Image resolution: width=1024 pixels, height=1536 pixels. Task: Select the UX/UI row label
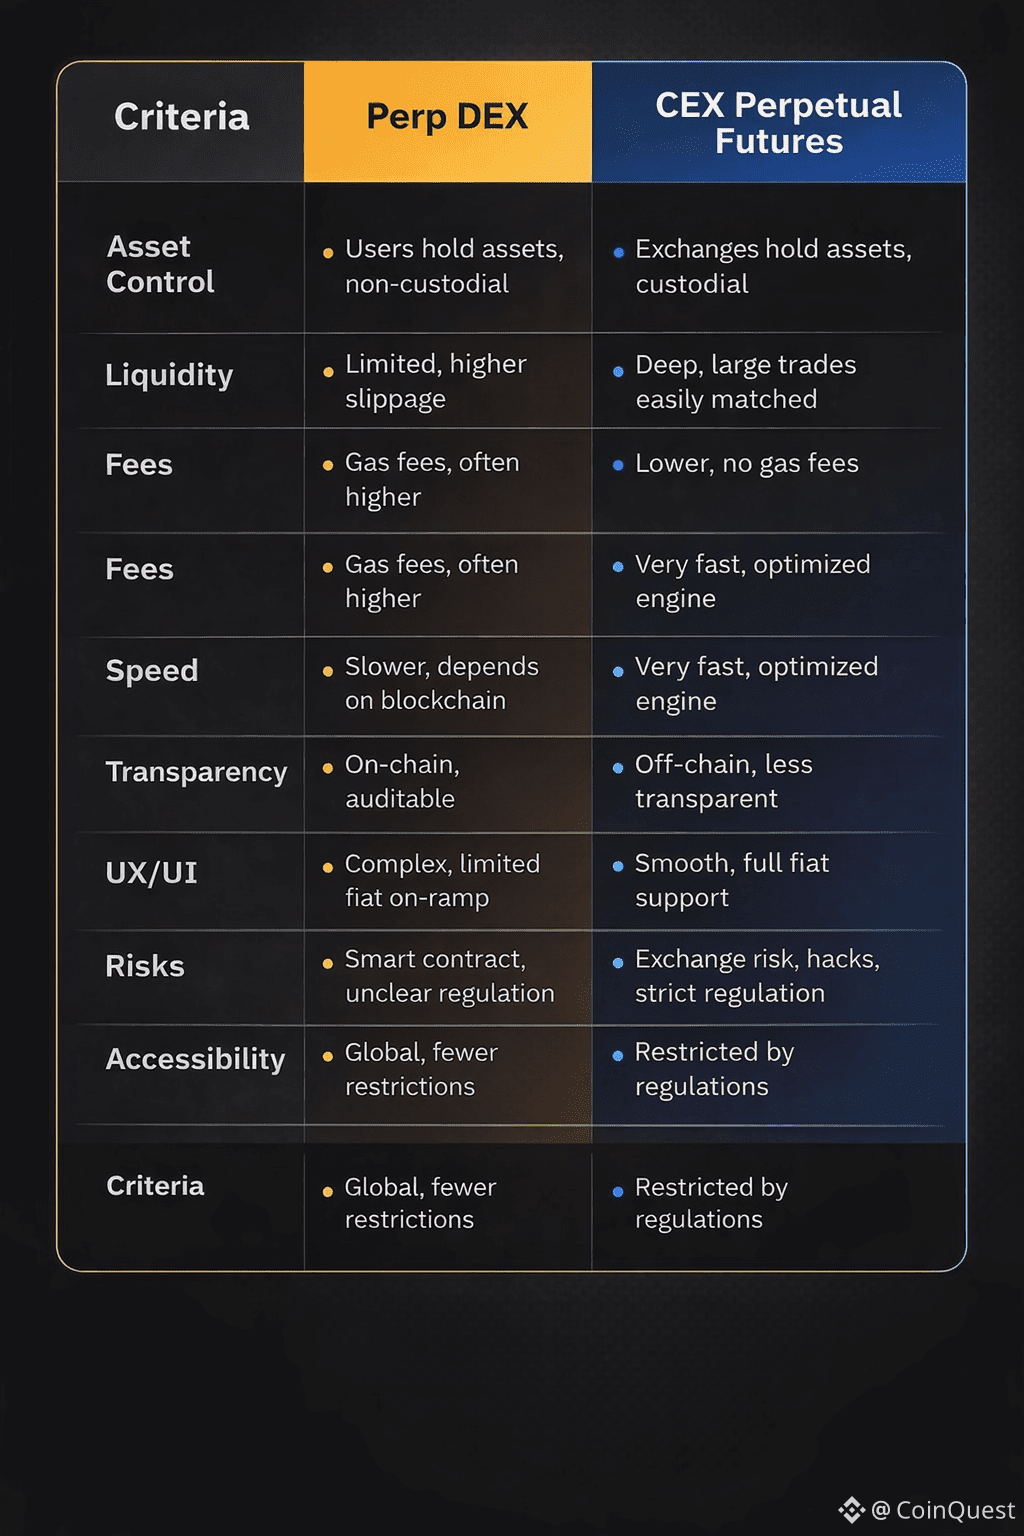point(152,873)
